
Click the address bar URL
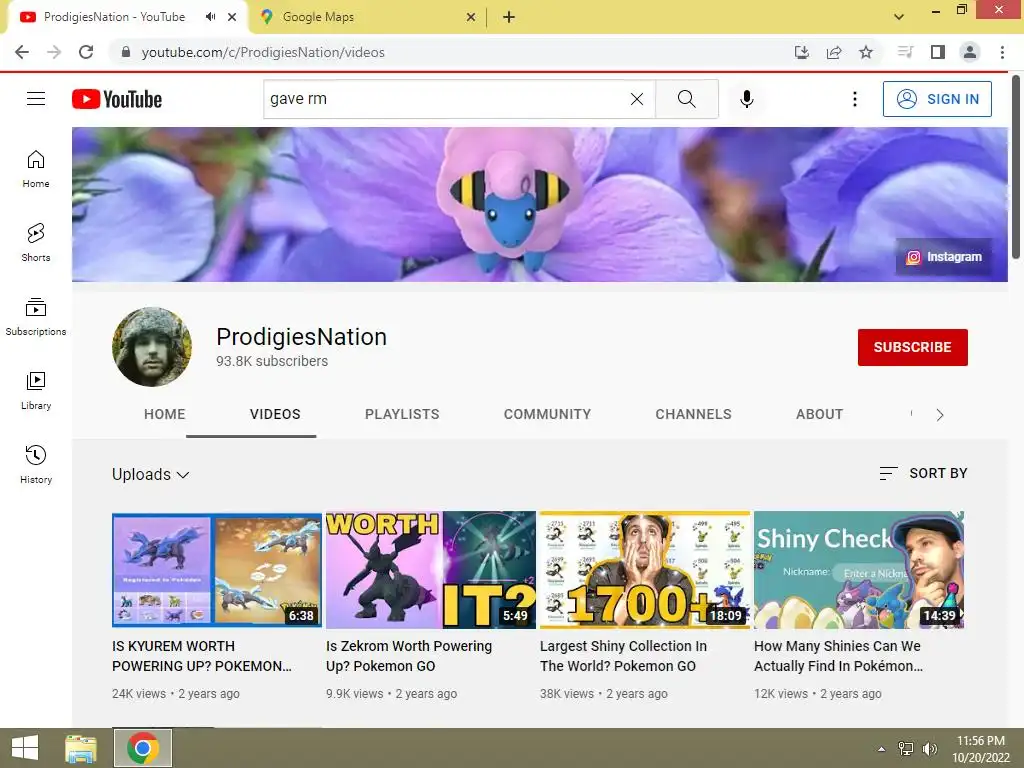(263, 52)
